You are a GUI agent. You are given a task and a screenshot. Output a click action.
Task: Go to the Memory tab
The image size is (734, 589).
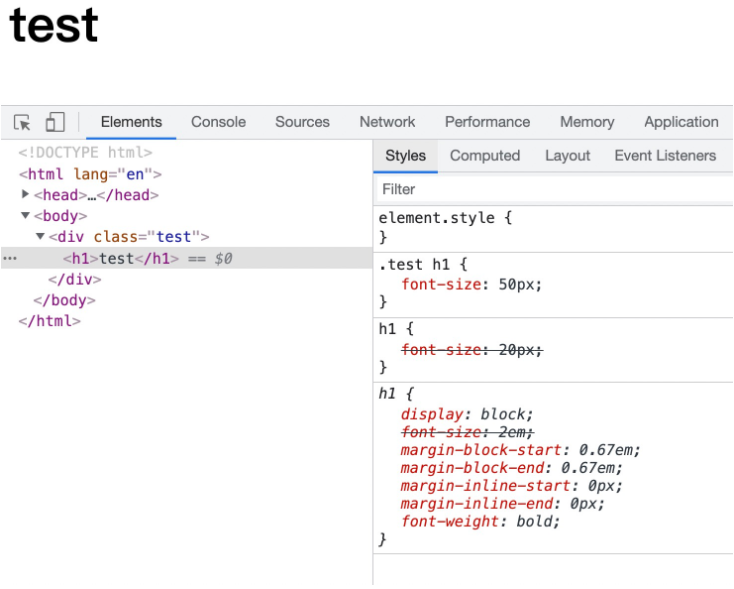pos(587,122)
